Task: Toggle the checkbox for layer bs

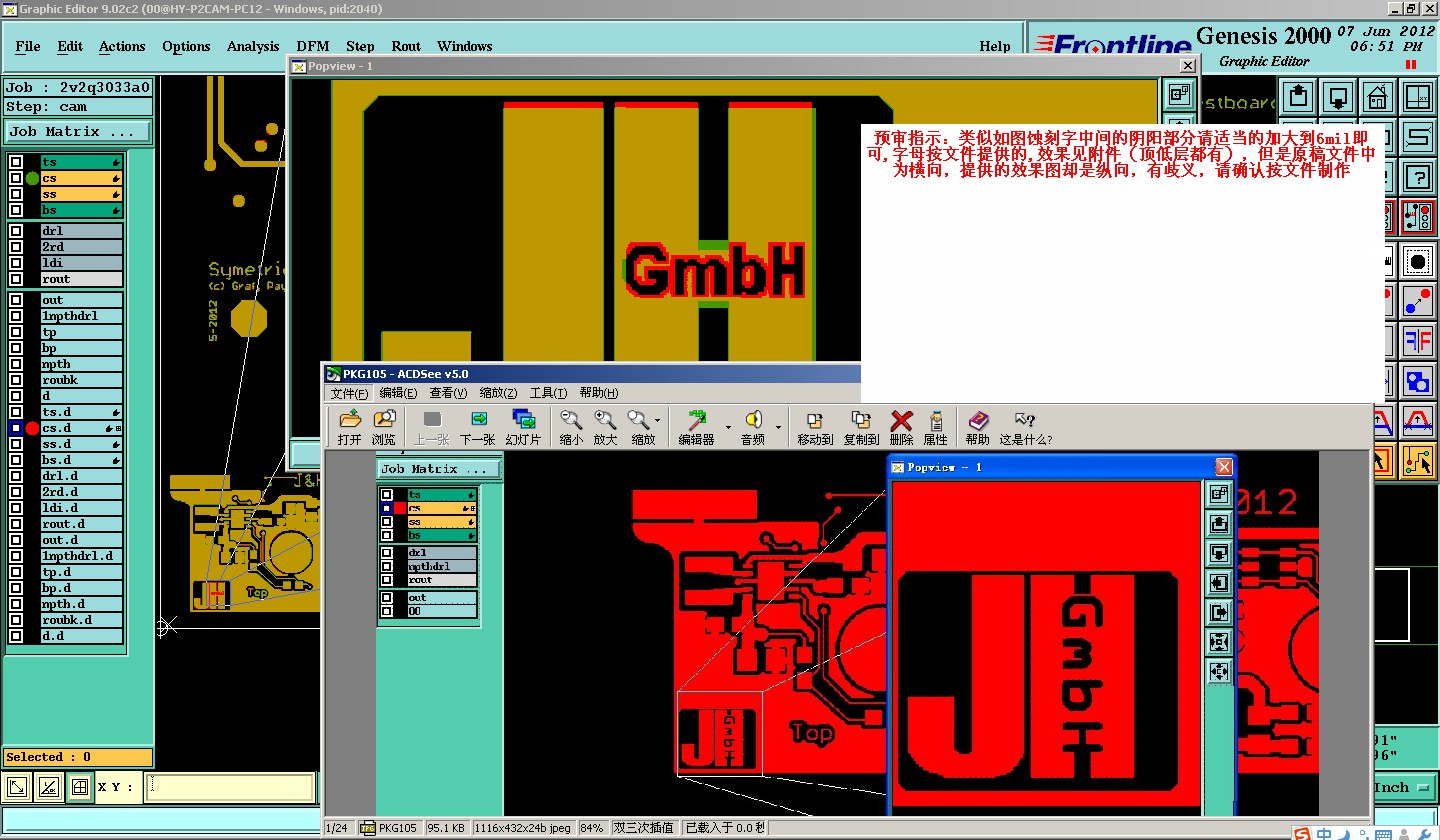Action: [x=16, y=210]
